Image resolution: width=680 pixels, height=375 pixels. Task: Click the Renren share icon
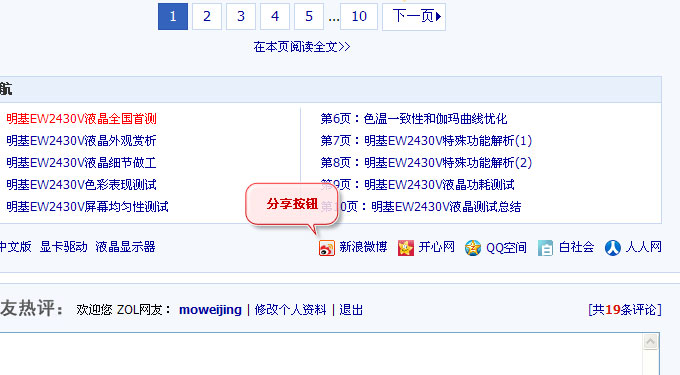tap(612, 248)
